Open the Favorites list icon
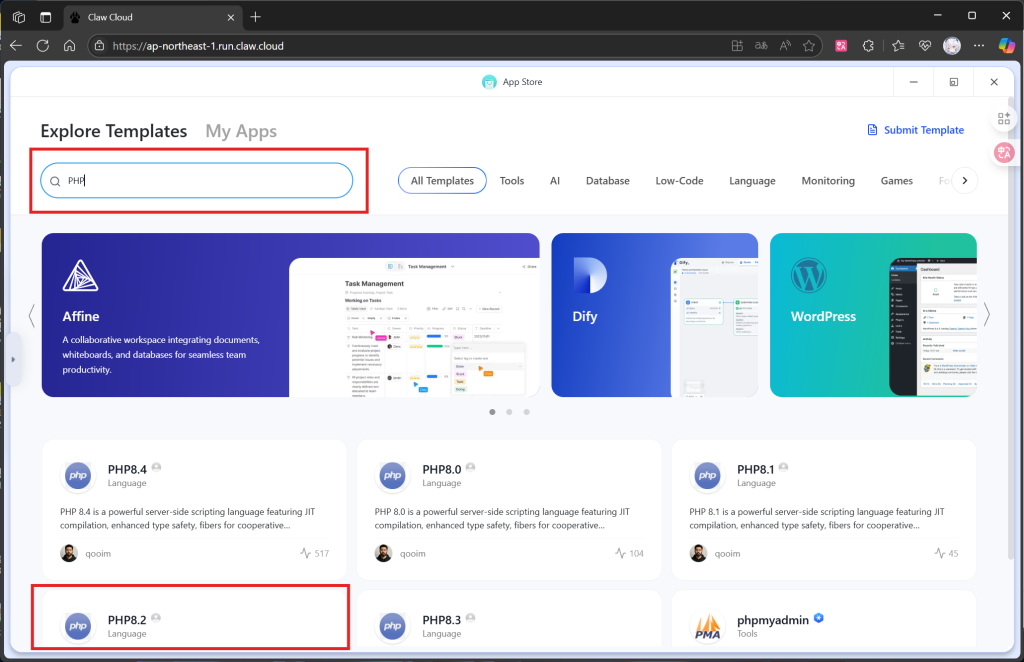This screenshot has width=1024, height=662. [x=899, y=46]
